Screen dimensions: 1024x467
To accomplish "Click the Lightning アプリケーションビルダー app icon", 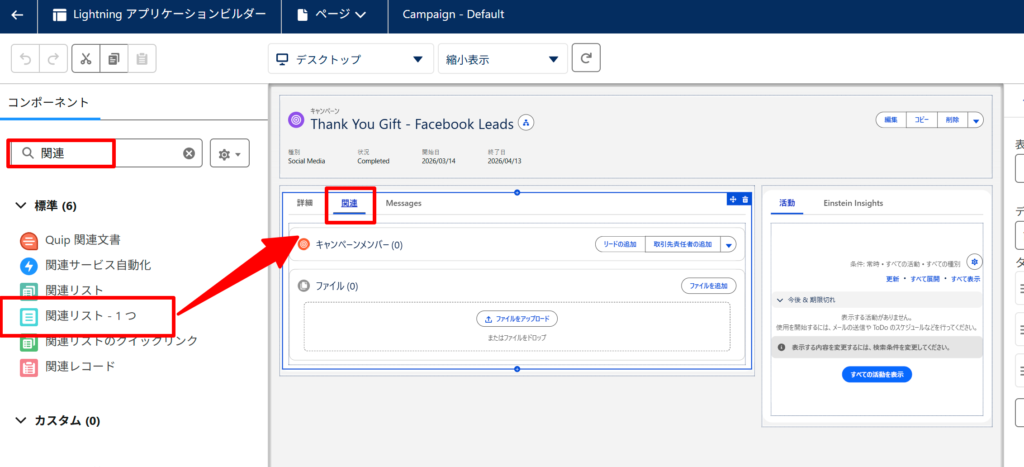I will 59,14.
